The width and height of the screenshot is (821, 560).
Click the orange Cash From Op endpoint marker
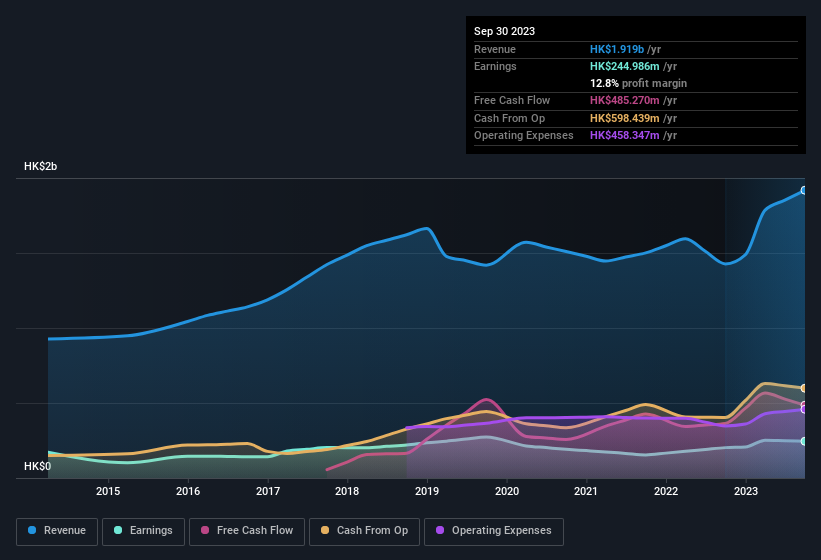(804, 388)
